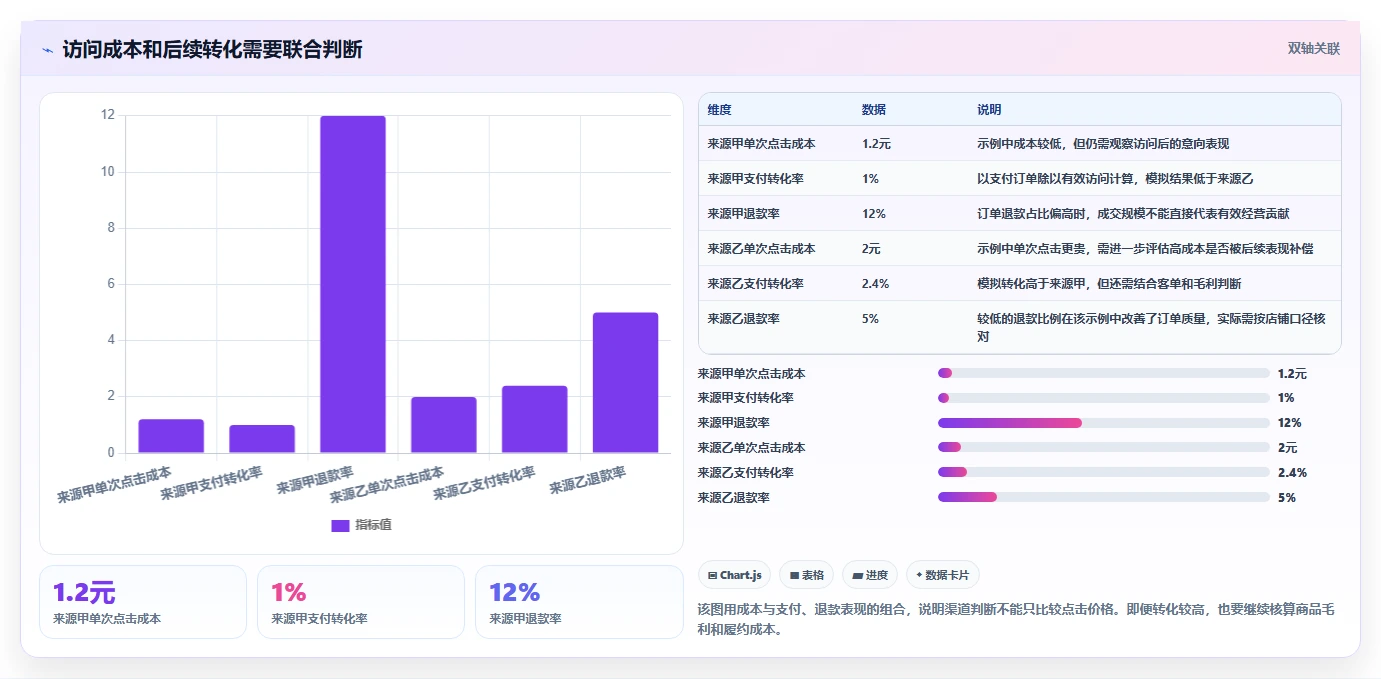Screen dimensions: 1381x679
Task: Click the y-axis tick label 12
Action: [108, 115]
